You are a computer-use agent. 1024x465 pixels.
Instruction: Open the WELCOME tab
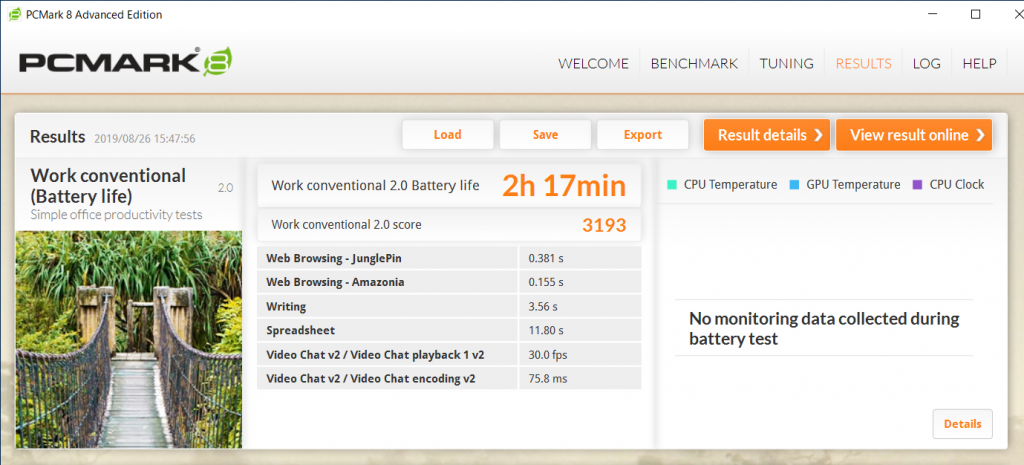tap(593, 63)
